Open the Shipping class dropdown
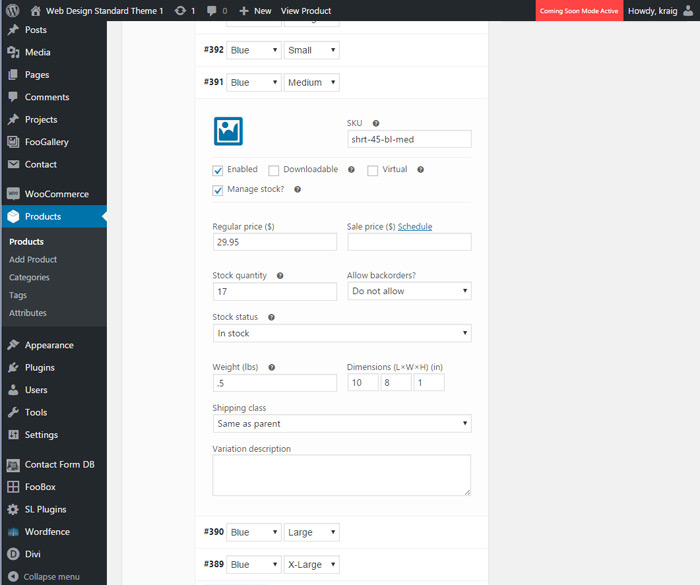Image resolution: width=700 pixels, height=585 pixels. [342, 423]
